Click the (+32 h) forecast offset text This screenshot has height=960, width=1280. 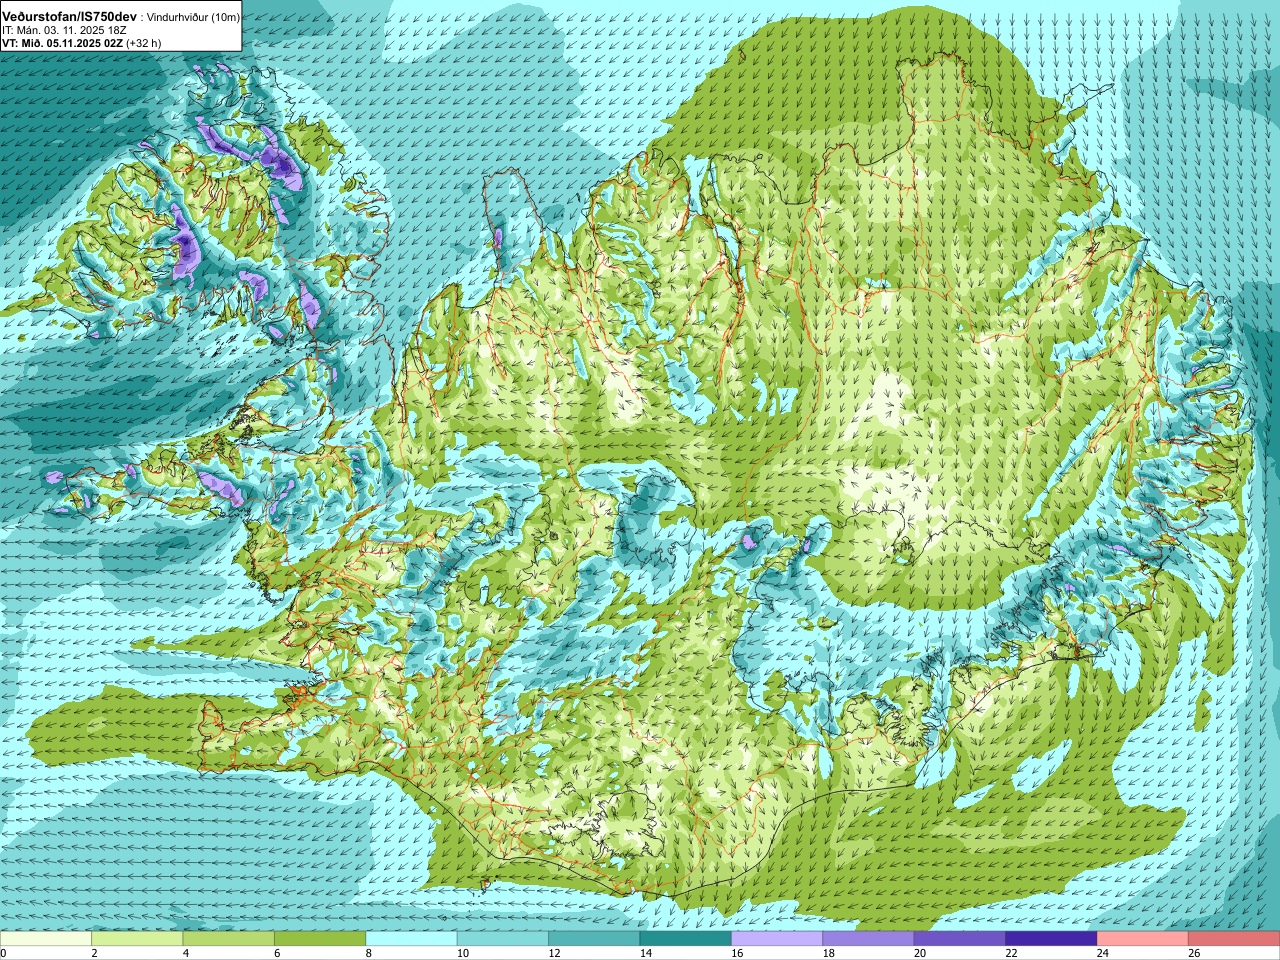tap(144, 43)
